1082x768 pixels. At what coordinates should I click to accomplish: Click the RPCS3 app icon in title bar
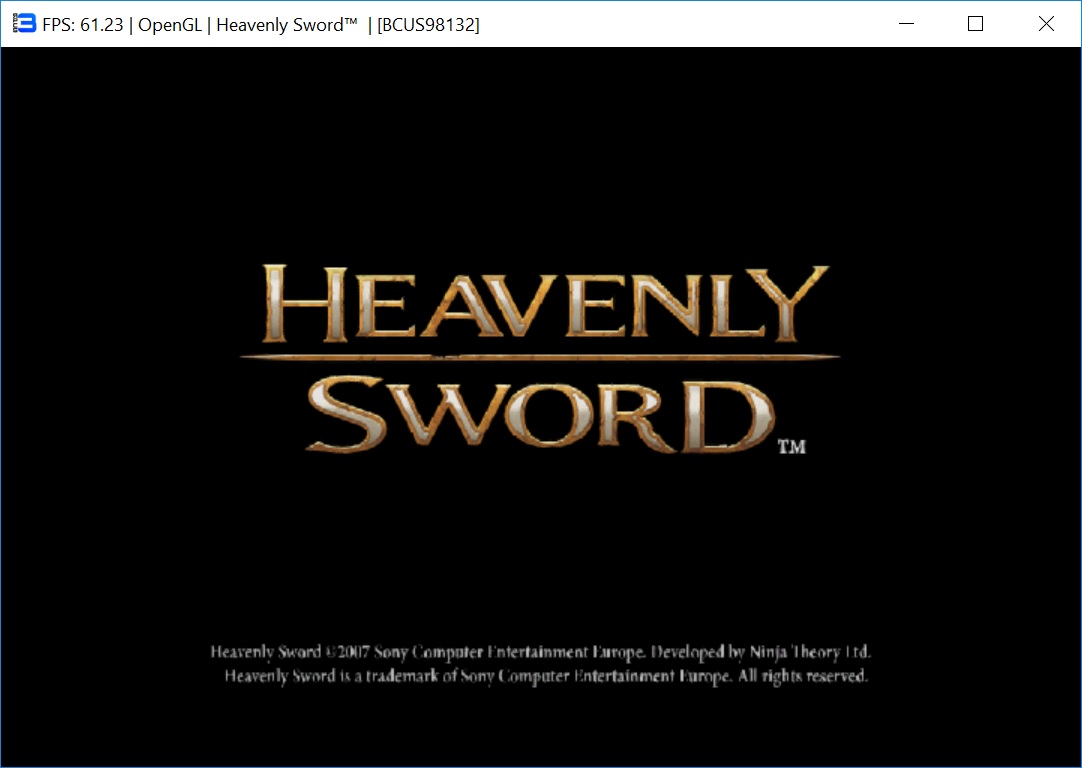(24, 23)
